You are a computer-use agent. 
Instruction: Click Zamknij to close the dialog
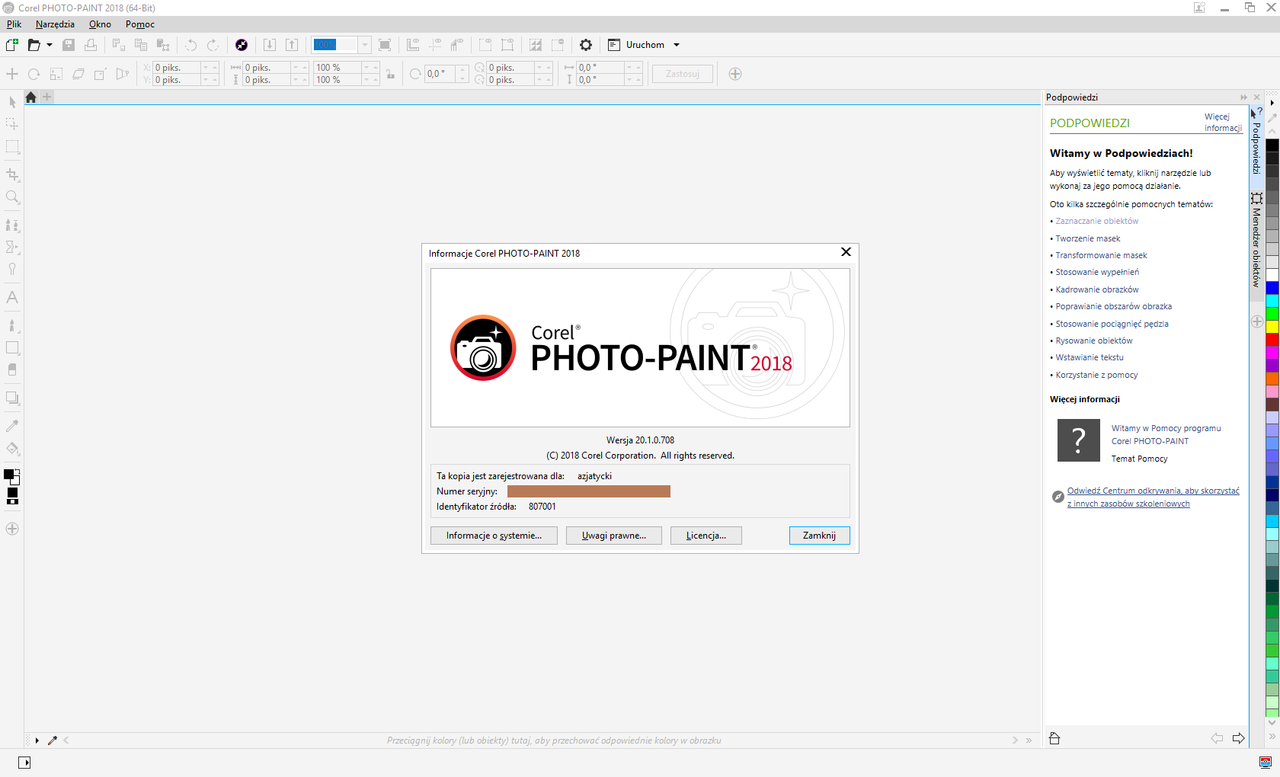819,536
